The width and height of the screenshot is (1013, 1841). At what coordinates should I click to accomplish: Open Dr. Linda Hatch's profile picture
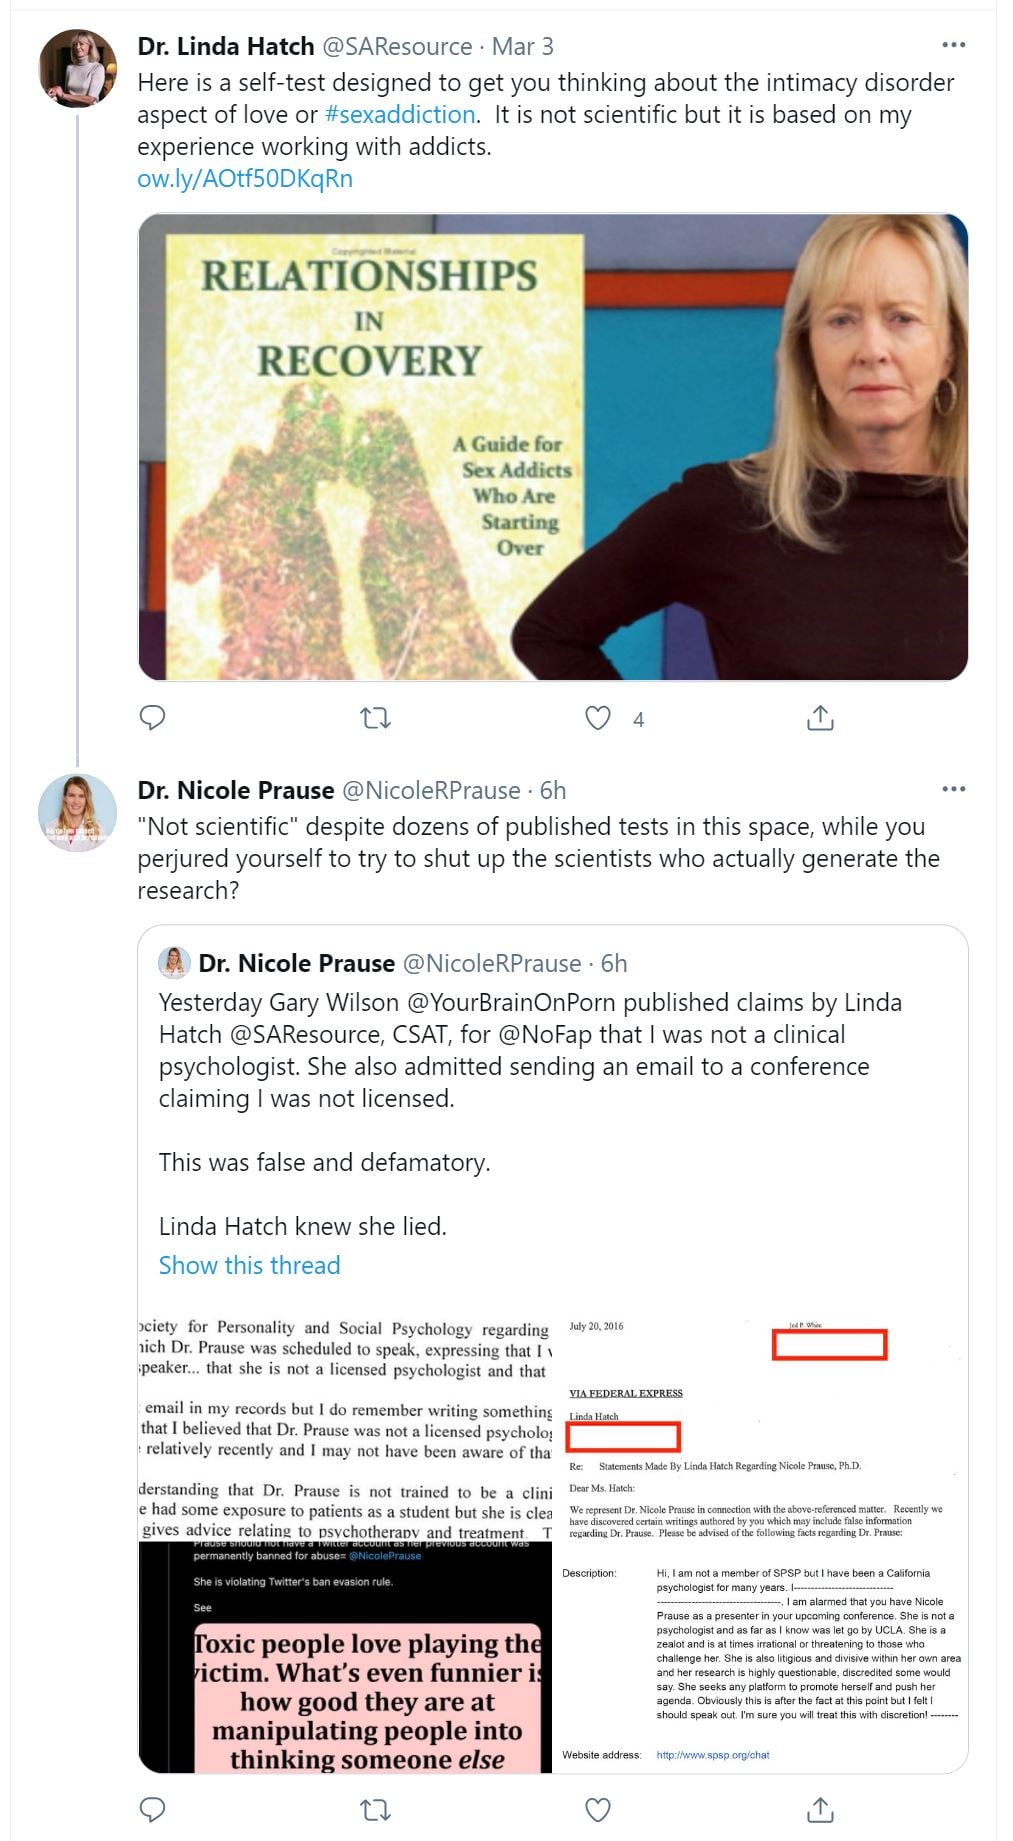[77, 68]
